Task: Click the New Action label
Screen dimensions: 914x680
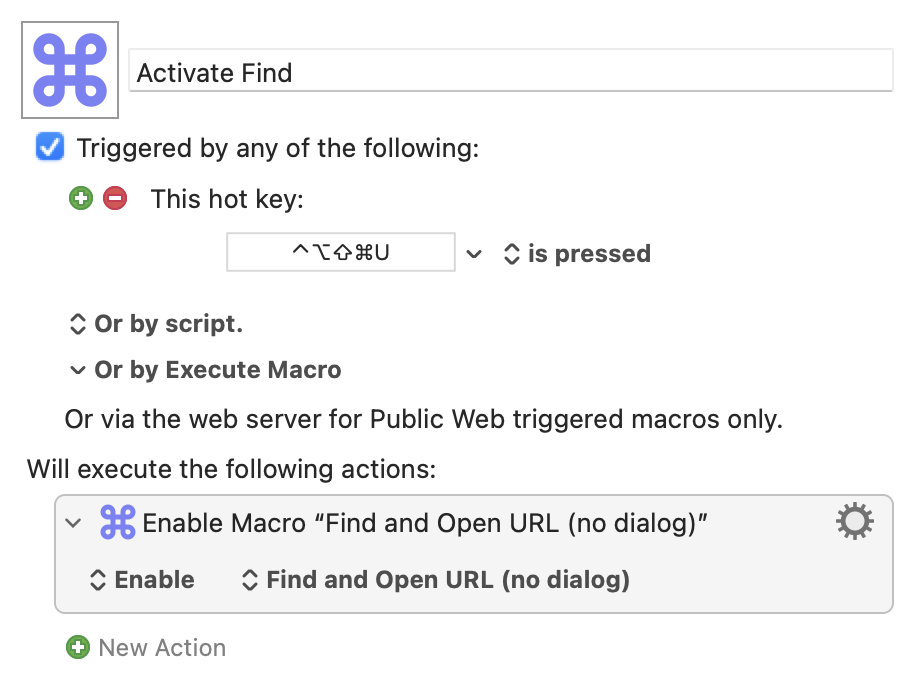Action: (x=162, y=647)
